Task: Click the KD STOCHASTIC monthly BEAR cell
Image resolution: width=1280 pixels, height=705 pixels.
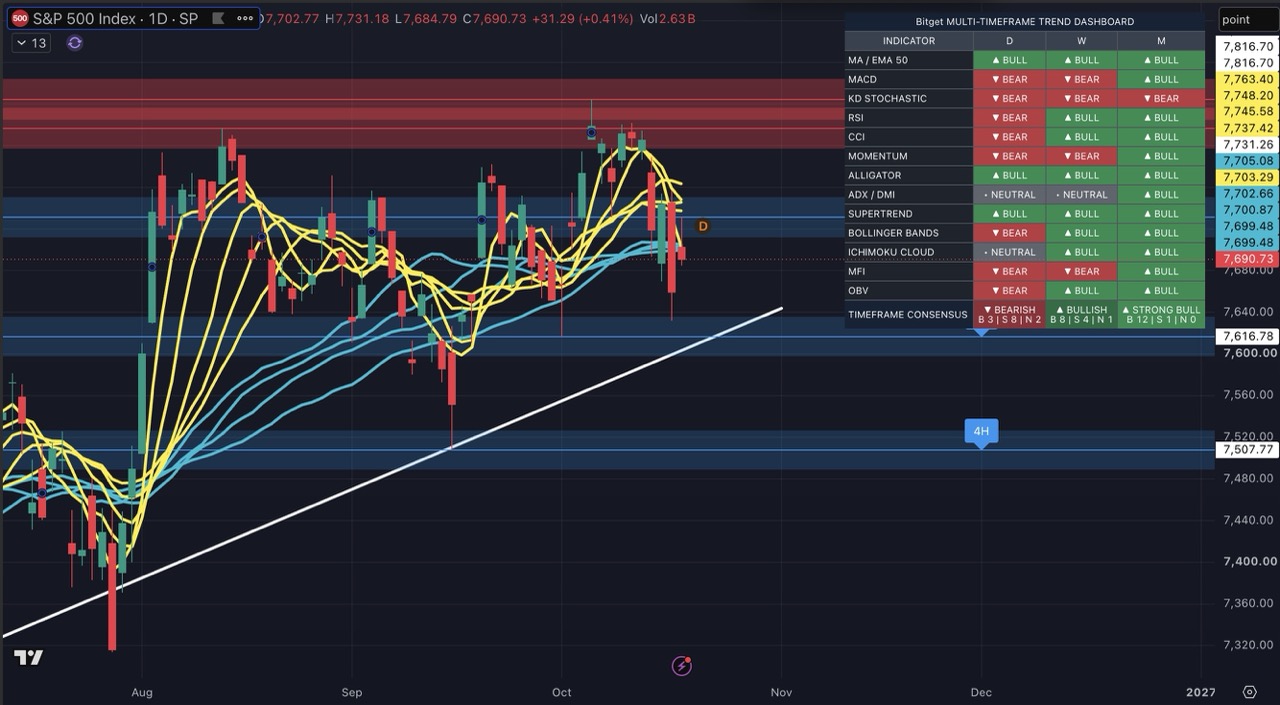Action: point(1161,99)
